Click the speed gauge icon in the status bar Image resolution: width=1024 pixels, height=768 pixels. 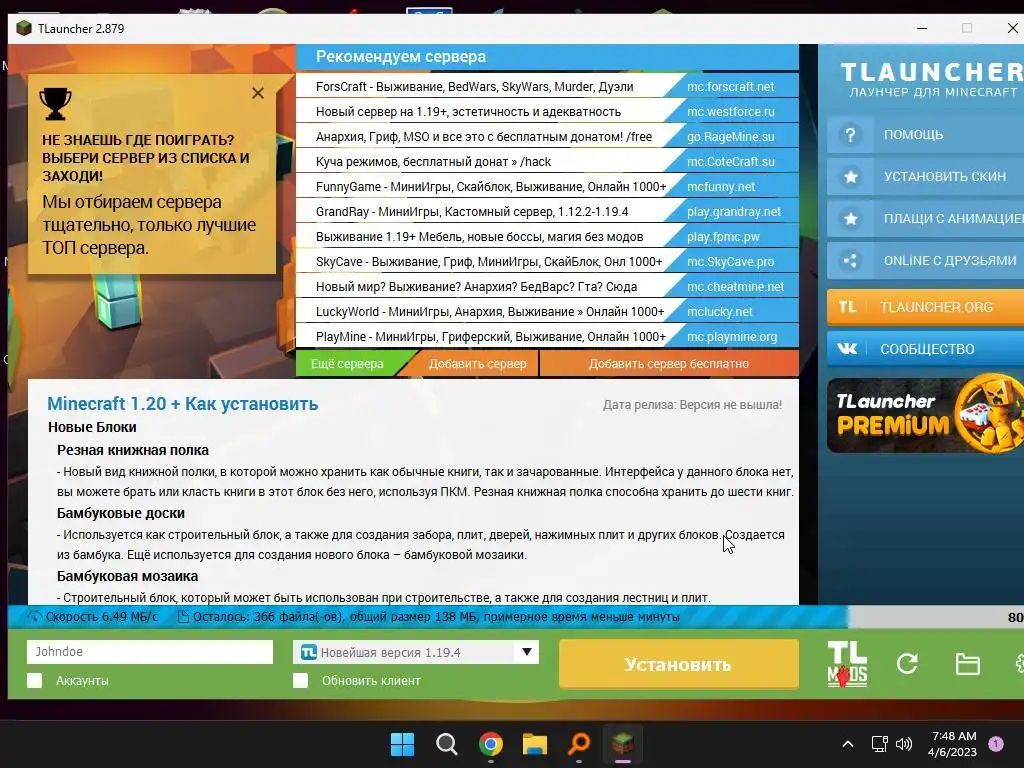point(35,617)
